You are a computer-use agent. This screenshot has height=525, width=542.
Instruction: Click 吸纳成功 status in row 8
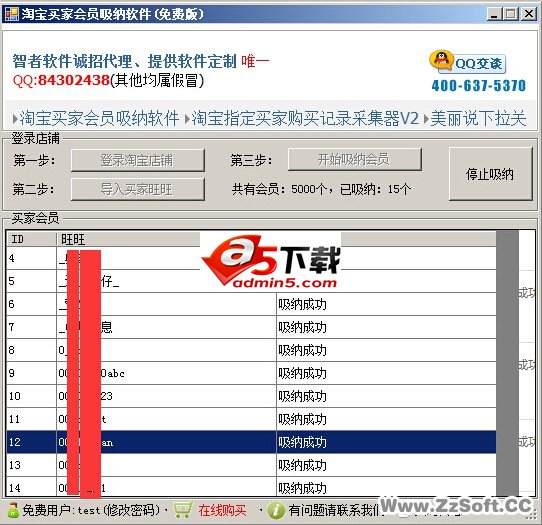[302, 350]
